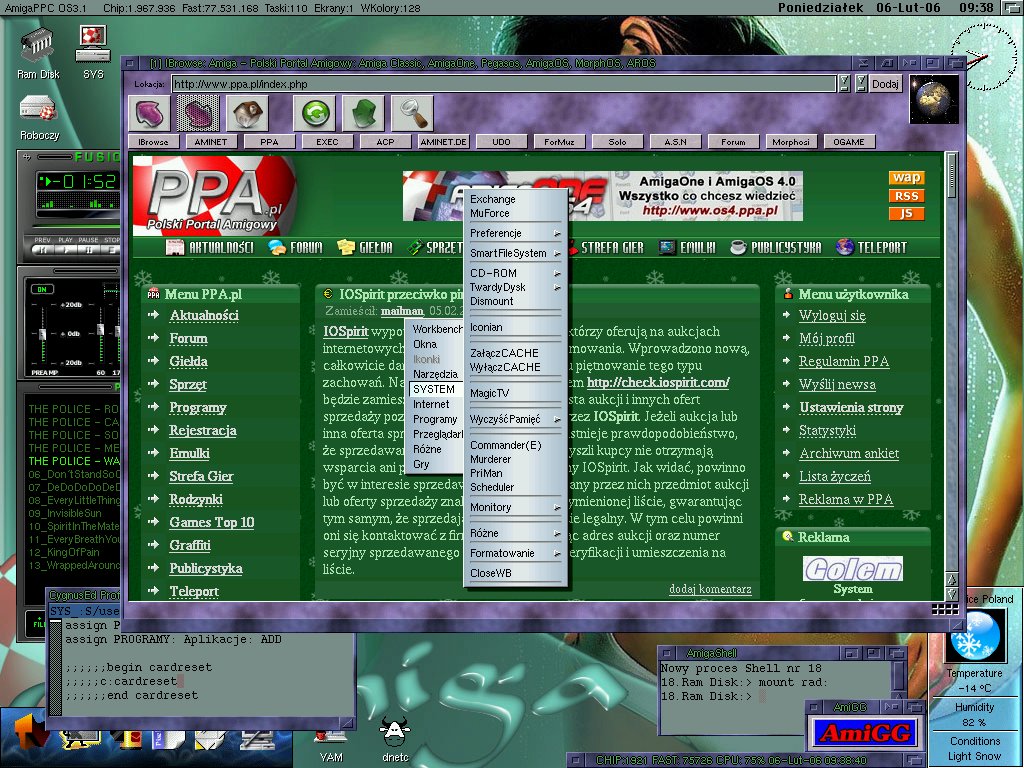Expand the Różne submenu in SYSTEM menu
The height and width of the screenshot is (768, 1024).
[515, 534]
